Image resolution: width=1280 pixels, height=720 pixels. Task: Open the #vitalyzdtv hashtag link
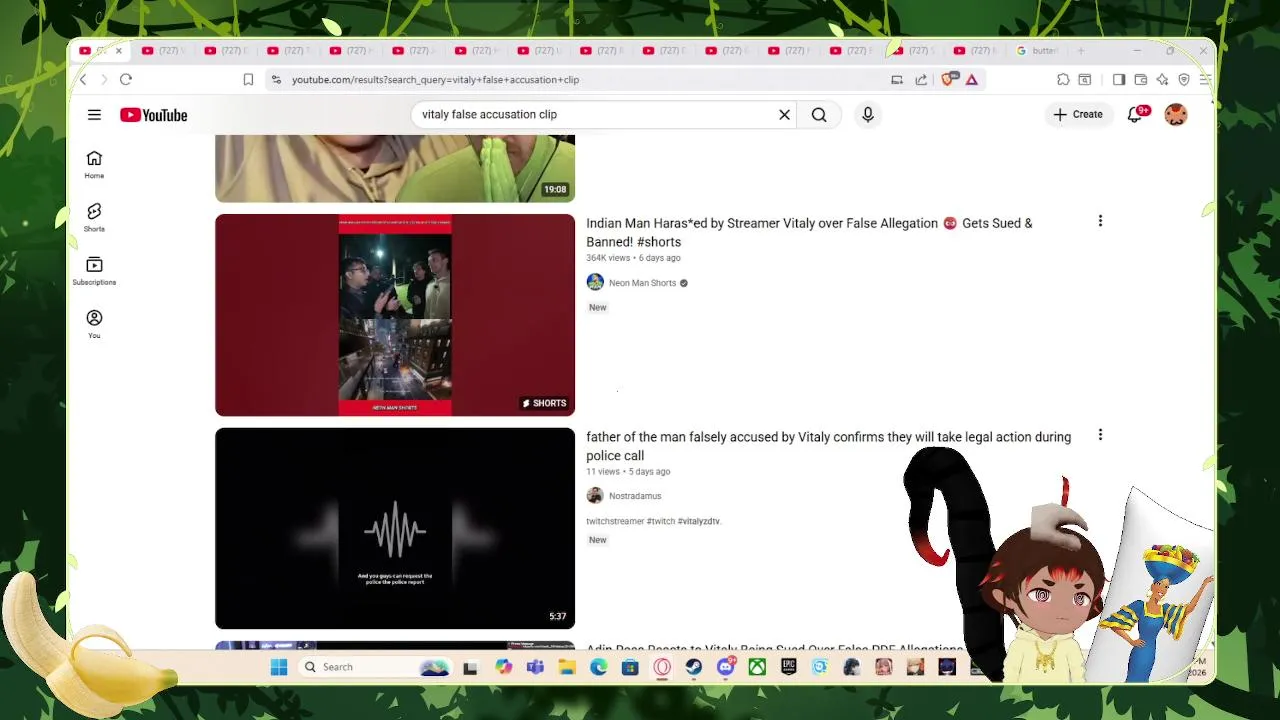point(698,521)
